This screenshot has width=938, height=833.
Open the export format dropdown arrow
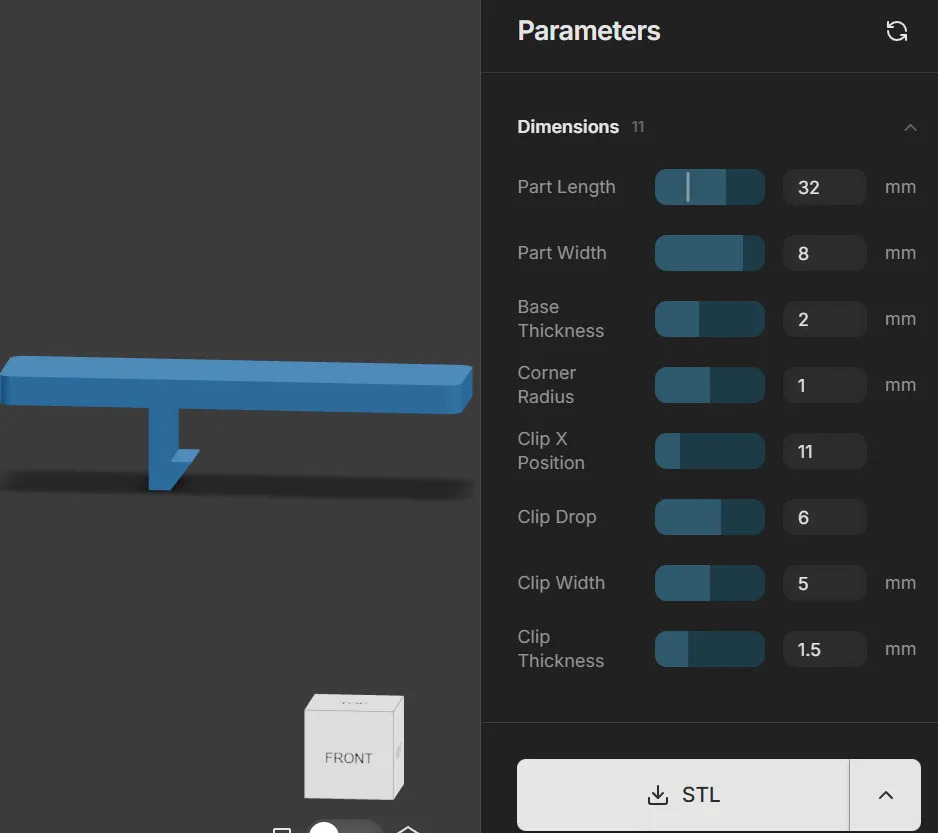point(885,795)
